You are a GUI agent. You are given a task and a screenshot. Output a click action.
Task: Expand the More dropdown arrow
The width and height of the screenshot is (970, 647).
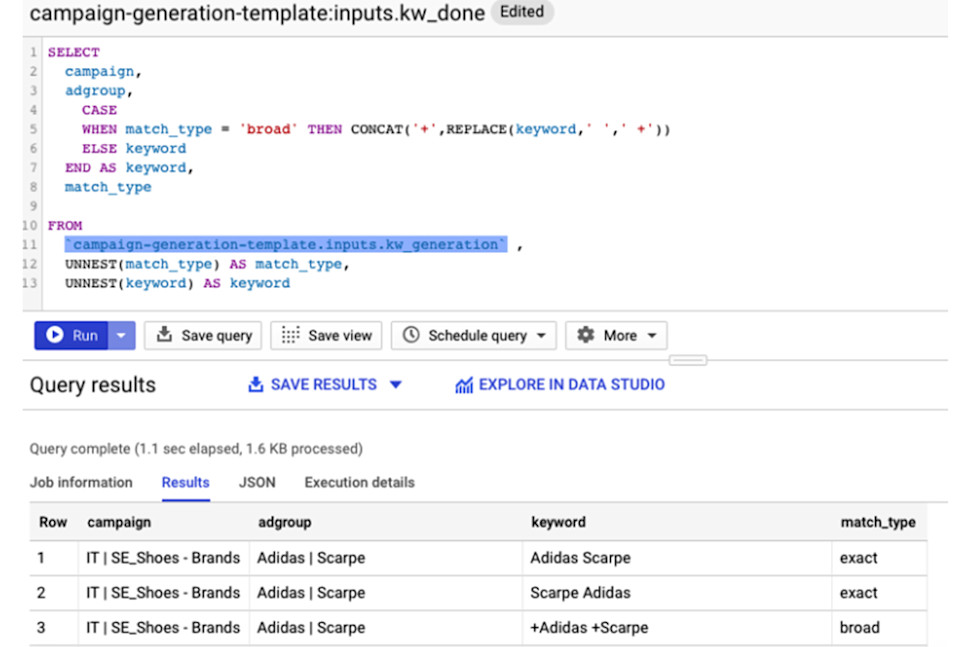652,336
